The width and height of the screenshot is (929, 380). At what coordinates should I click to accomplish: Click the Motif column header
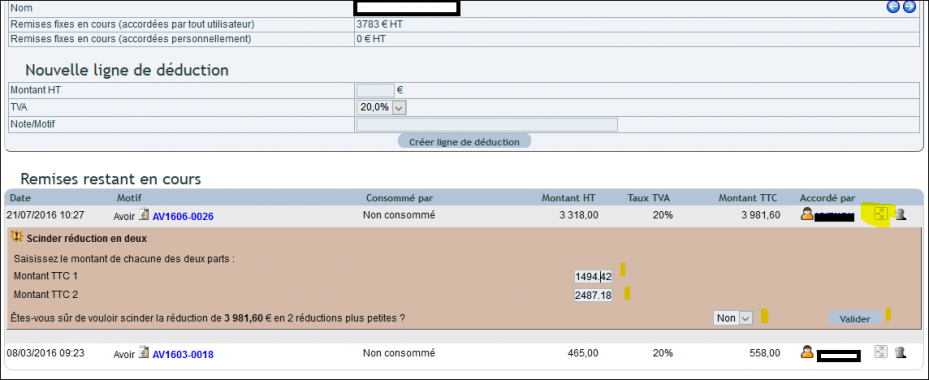click(x=130, y=197)
